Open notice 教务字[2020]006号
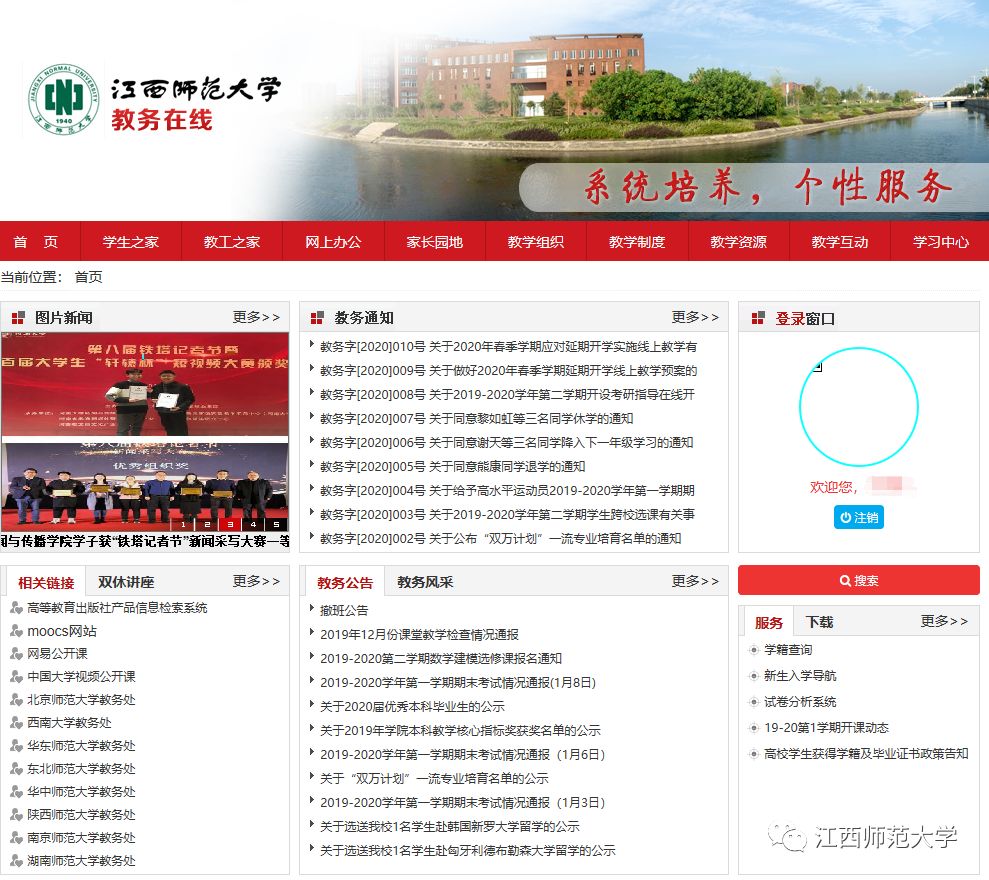Viewport: 989px width, 880px height. 506,442
